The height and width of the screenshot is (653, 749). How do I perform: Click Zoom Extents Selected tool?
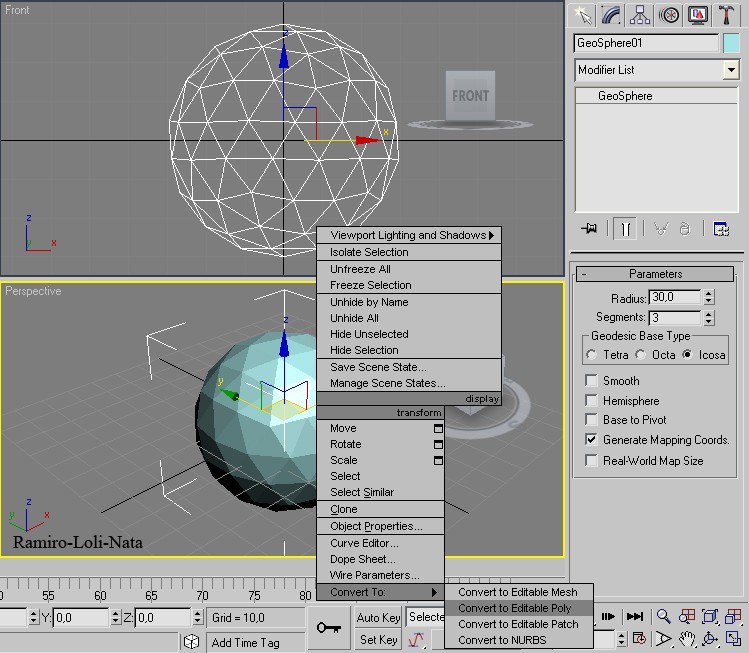[x=710, y=616]
